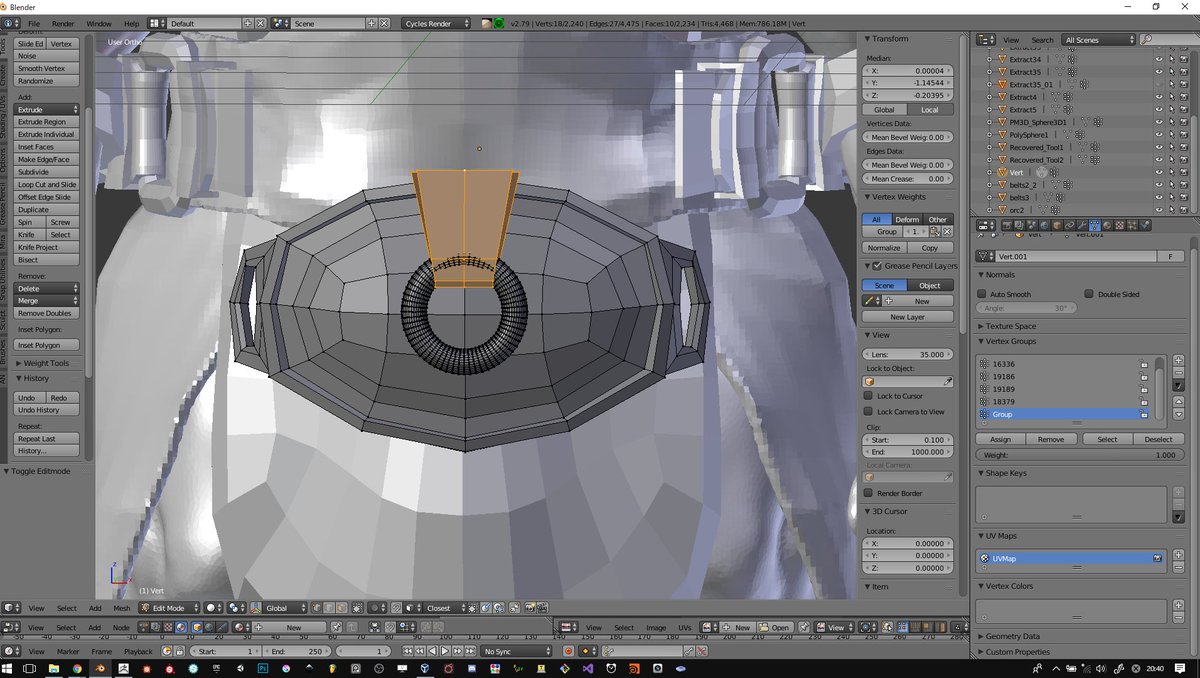1200x678 pixels.
Task: Click the OpenGL render camera icon
Action: [530, 607]
